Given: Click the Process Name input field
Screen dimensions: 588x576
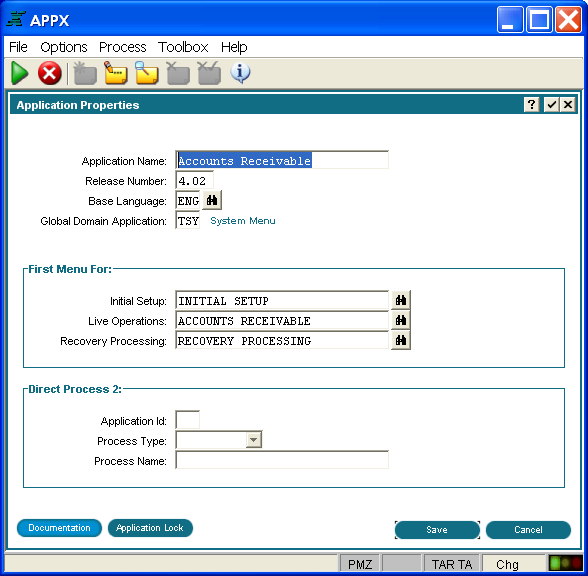Looking at the screenshot, I should point(282,460).
